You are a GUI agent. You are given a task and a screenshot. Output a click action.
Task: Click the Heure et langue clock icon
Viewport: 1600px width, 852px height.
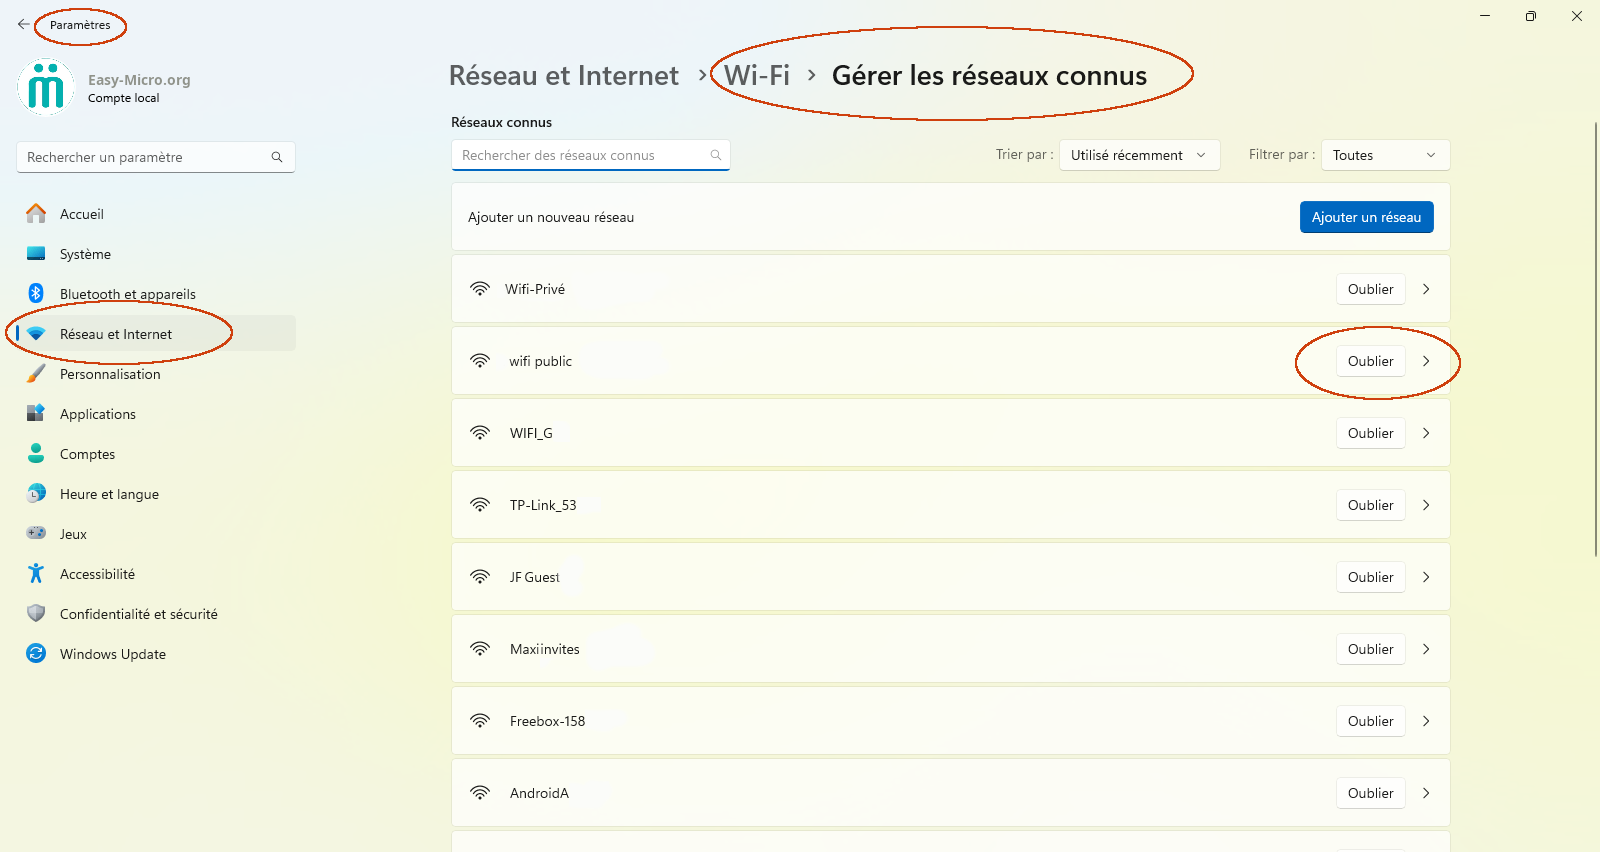click(36, 493)
